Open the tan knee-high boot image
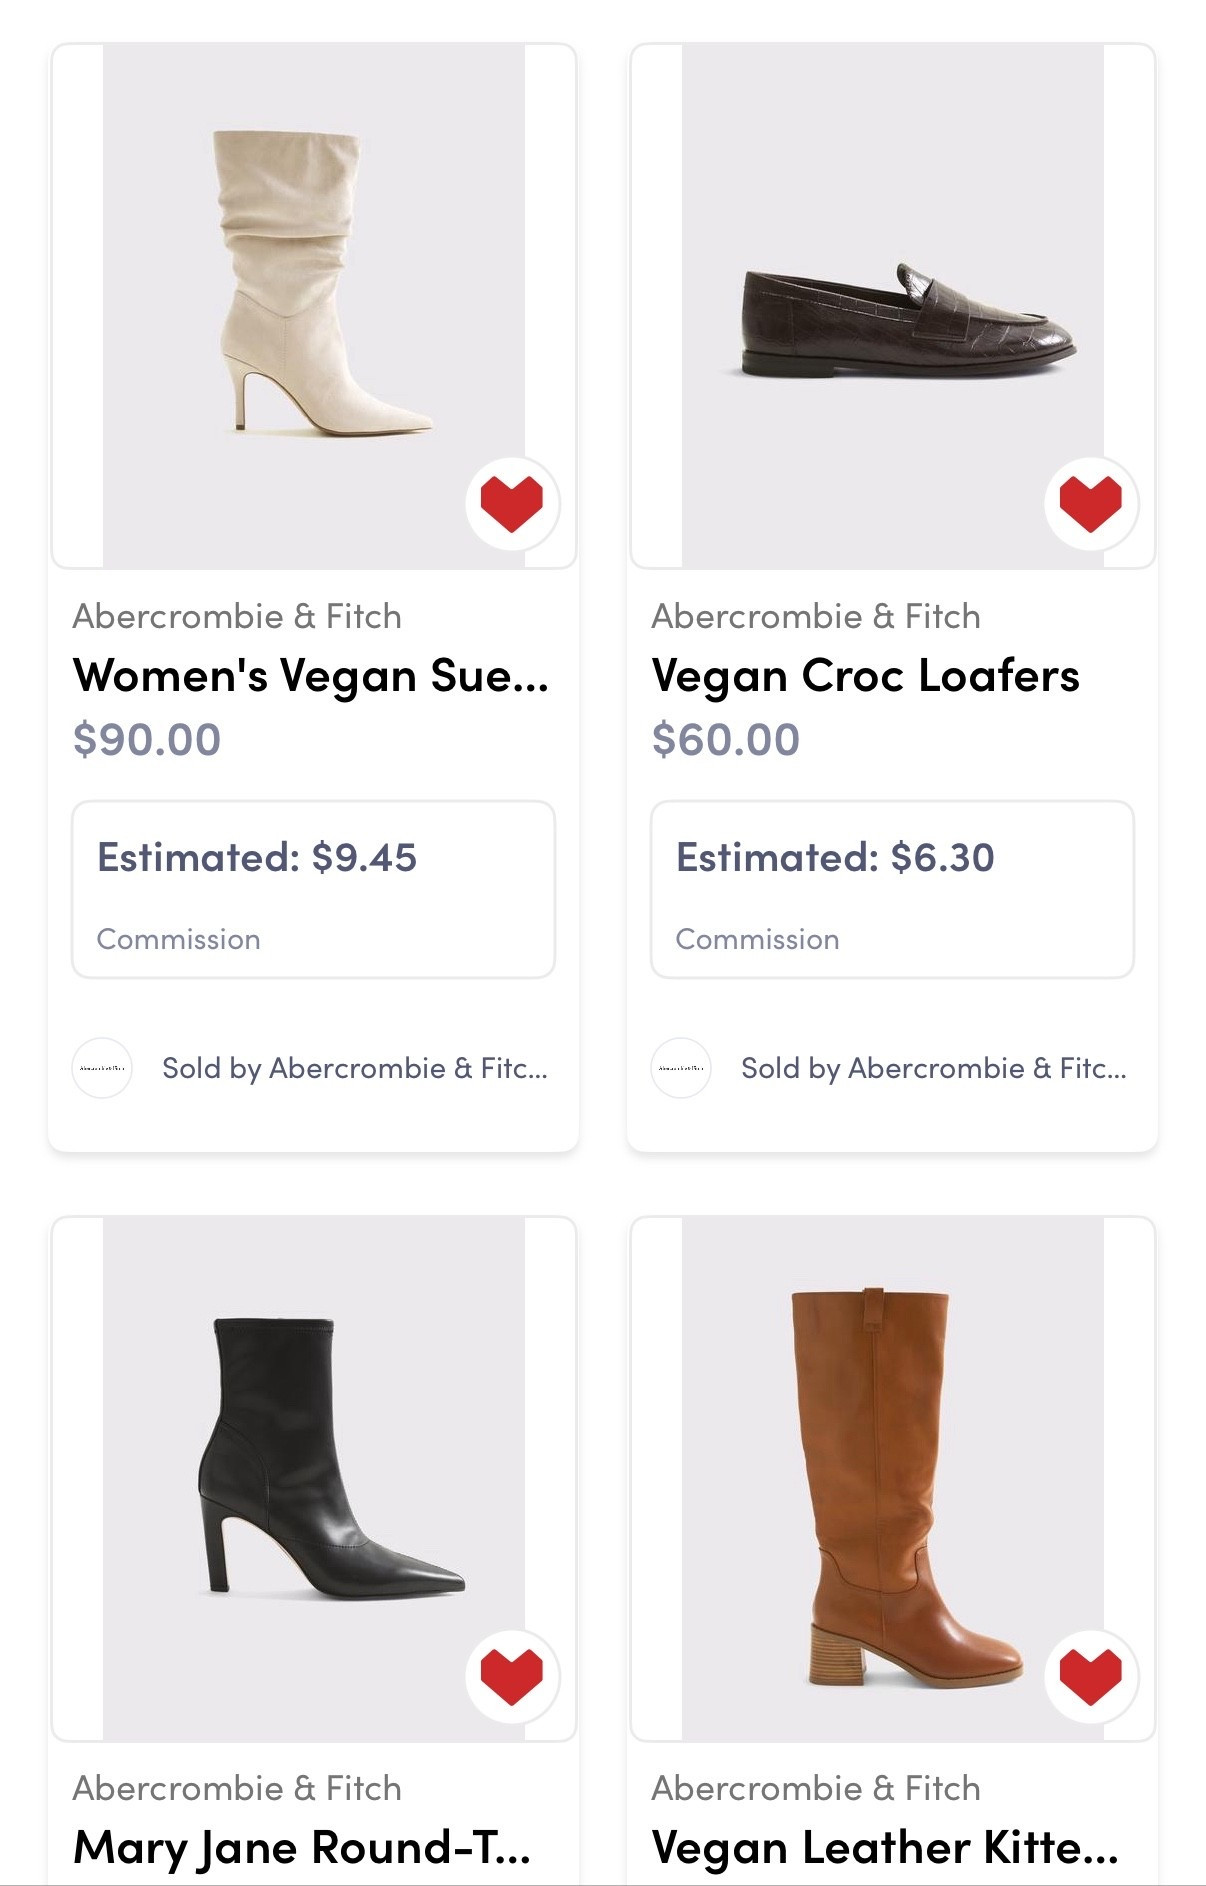Viewport: 1206px width, 1886px height. pos(892,1470)
